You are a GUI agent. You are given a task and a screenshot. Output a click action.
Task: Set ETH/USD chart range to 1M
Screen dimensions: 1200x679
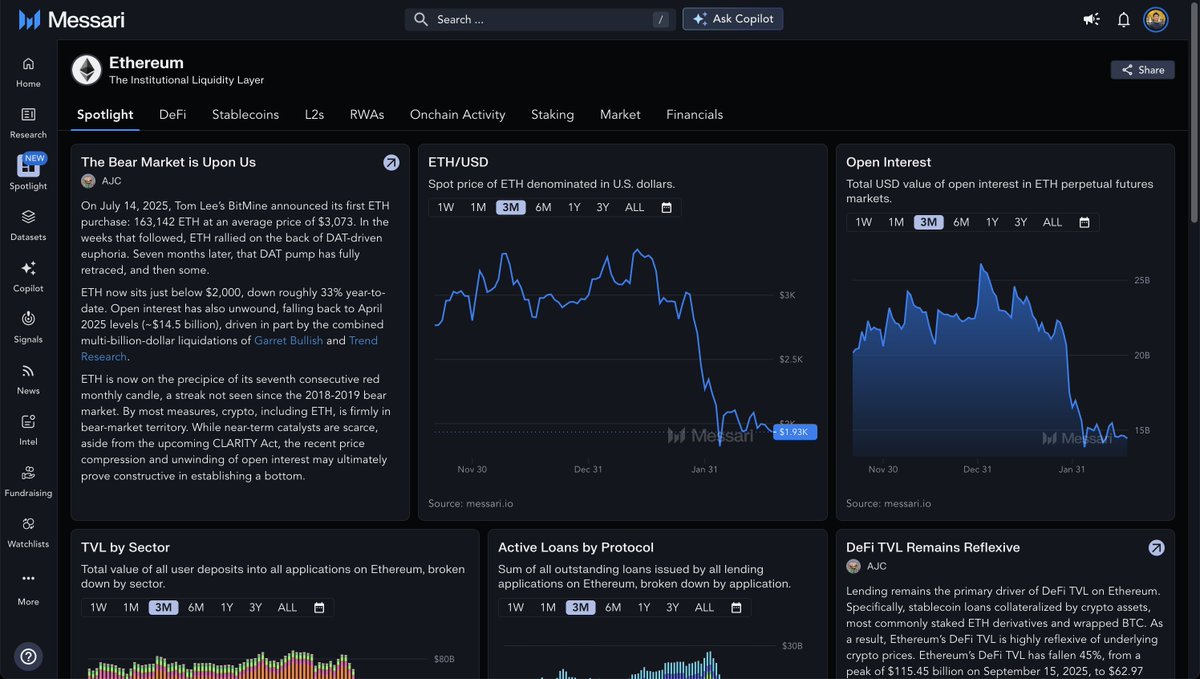478,207
